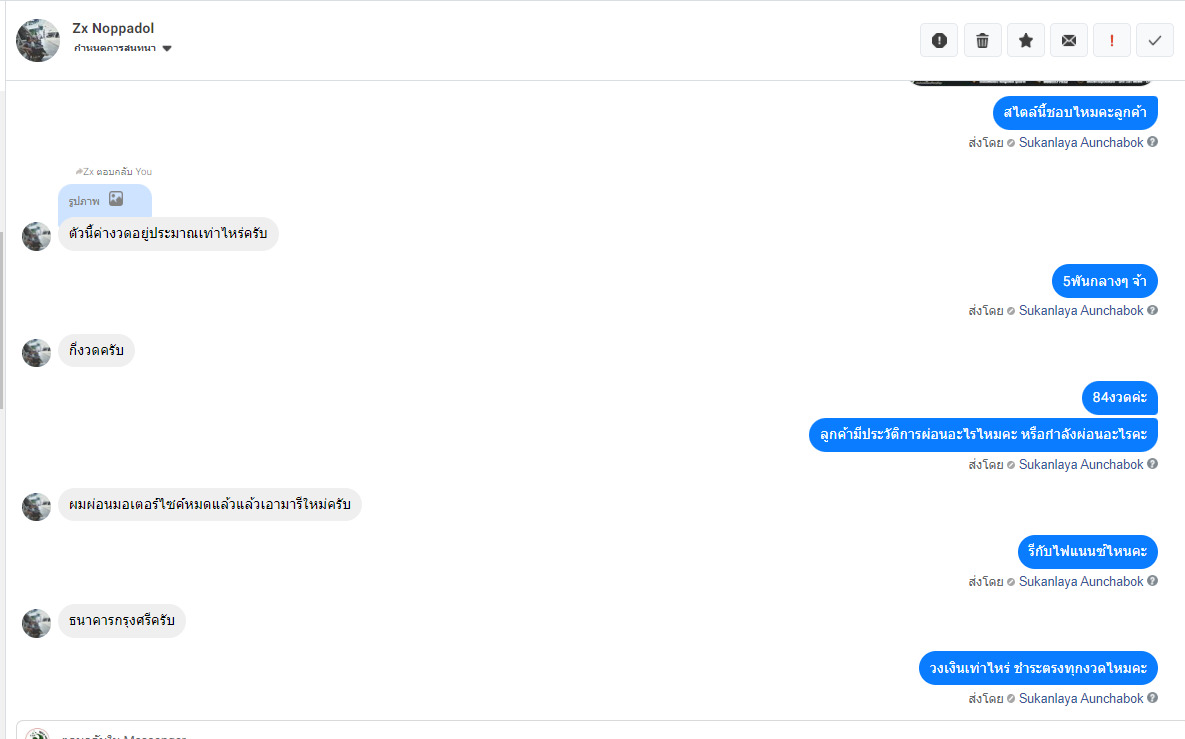Click help icon under '84งวดค่ะ' message group
The image size is (1185, 739).
(x=1152, y=464)
